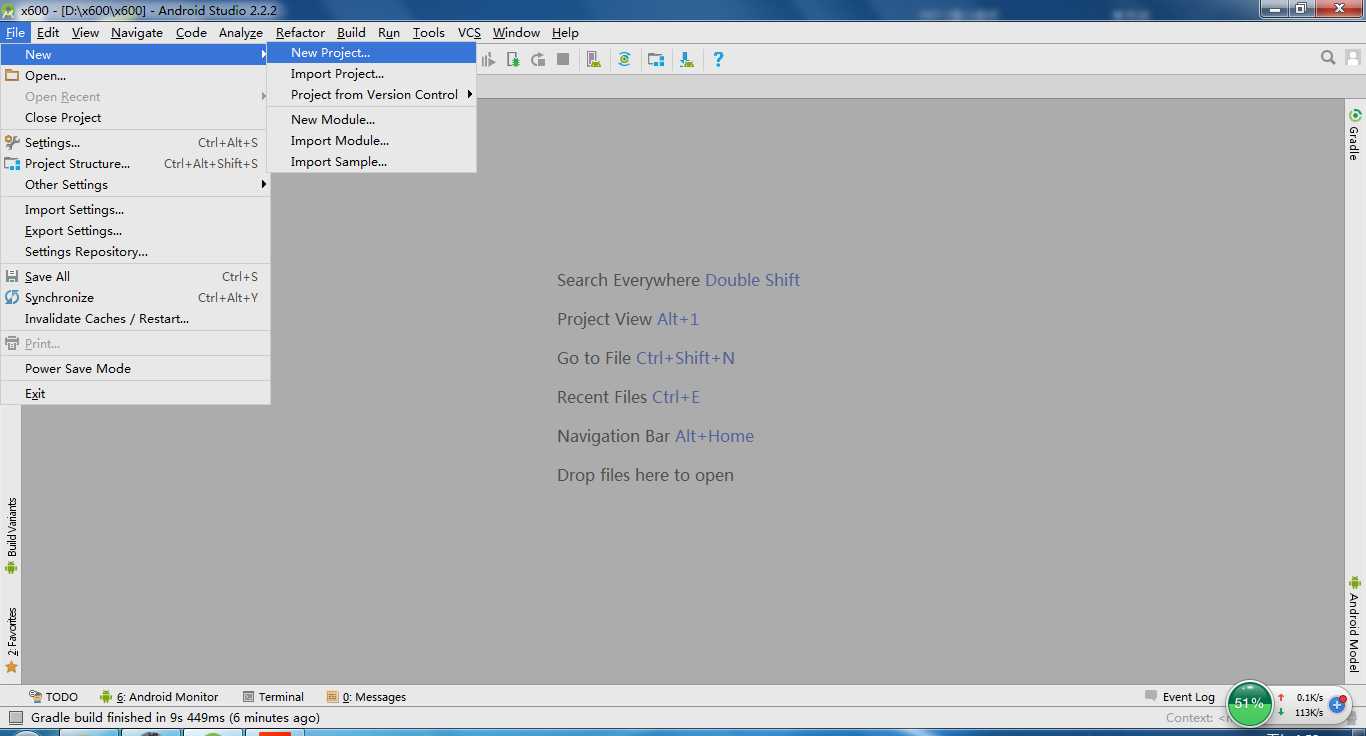
Task: Click the Event Log button
Action: coord(1180,697)
